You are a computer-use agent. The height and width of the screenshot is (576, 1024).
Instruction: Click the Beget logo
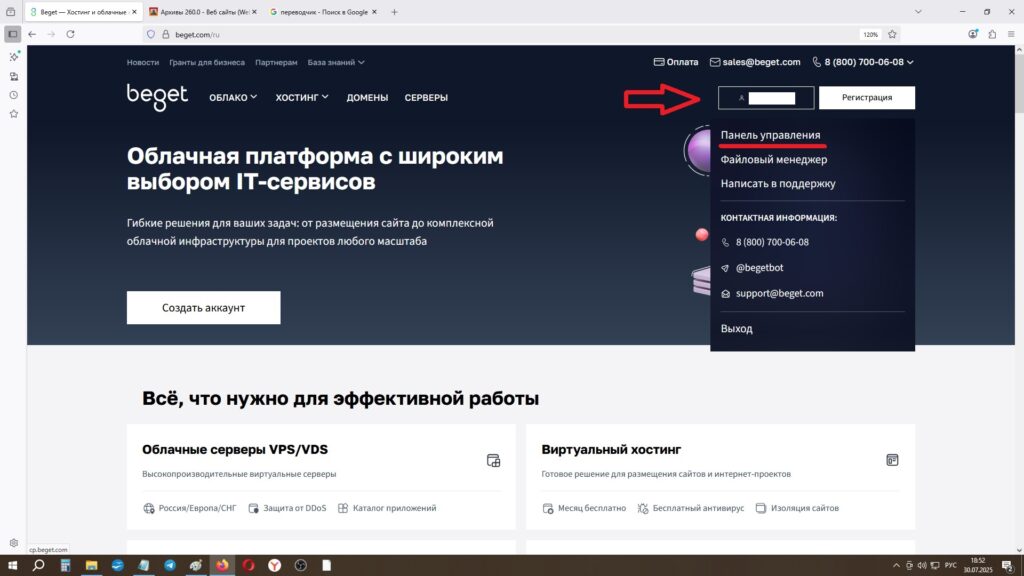tap(157, 97)
